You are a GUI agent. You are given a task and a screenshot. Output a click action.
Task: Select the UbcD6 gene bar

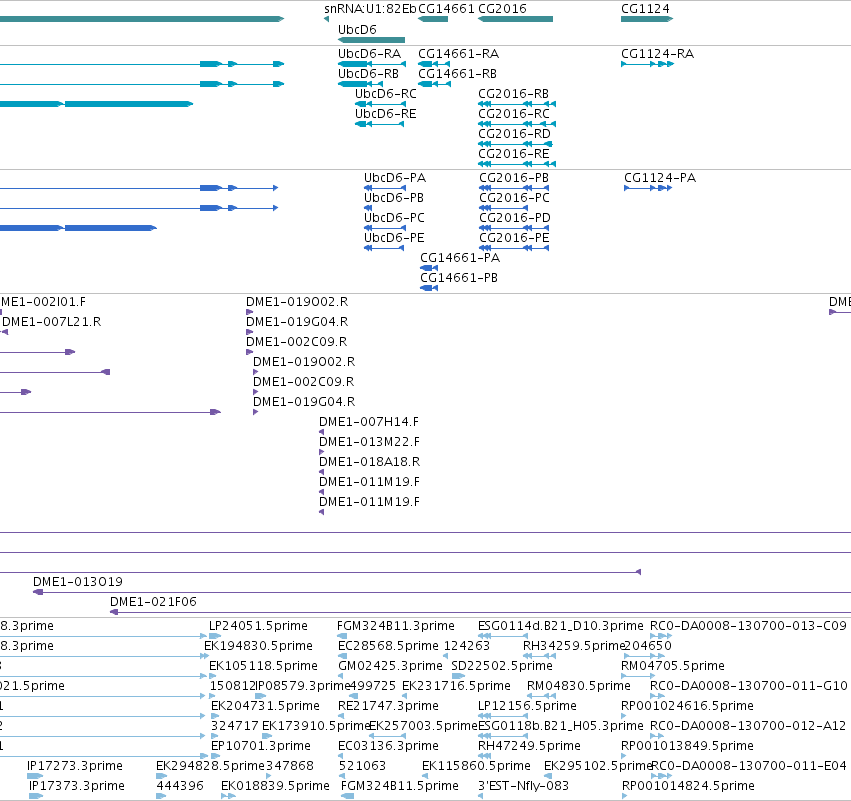371,40
